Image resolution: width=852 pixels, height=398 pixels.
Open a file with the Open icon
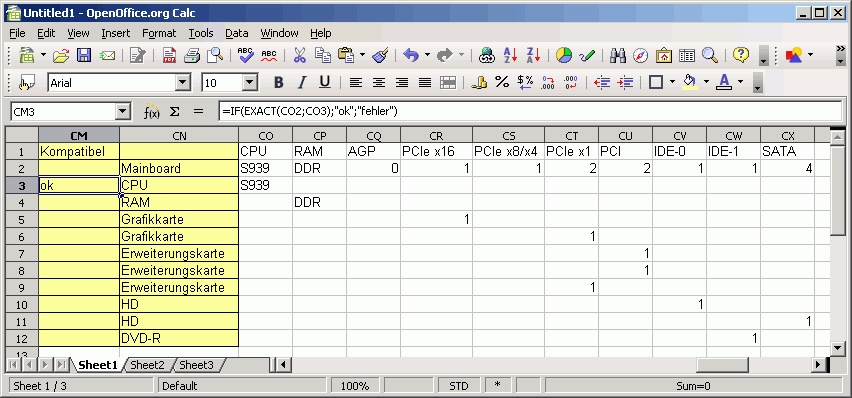click(61, 55)
